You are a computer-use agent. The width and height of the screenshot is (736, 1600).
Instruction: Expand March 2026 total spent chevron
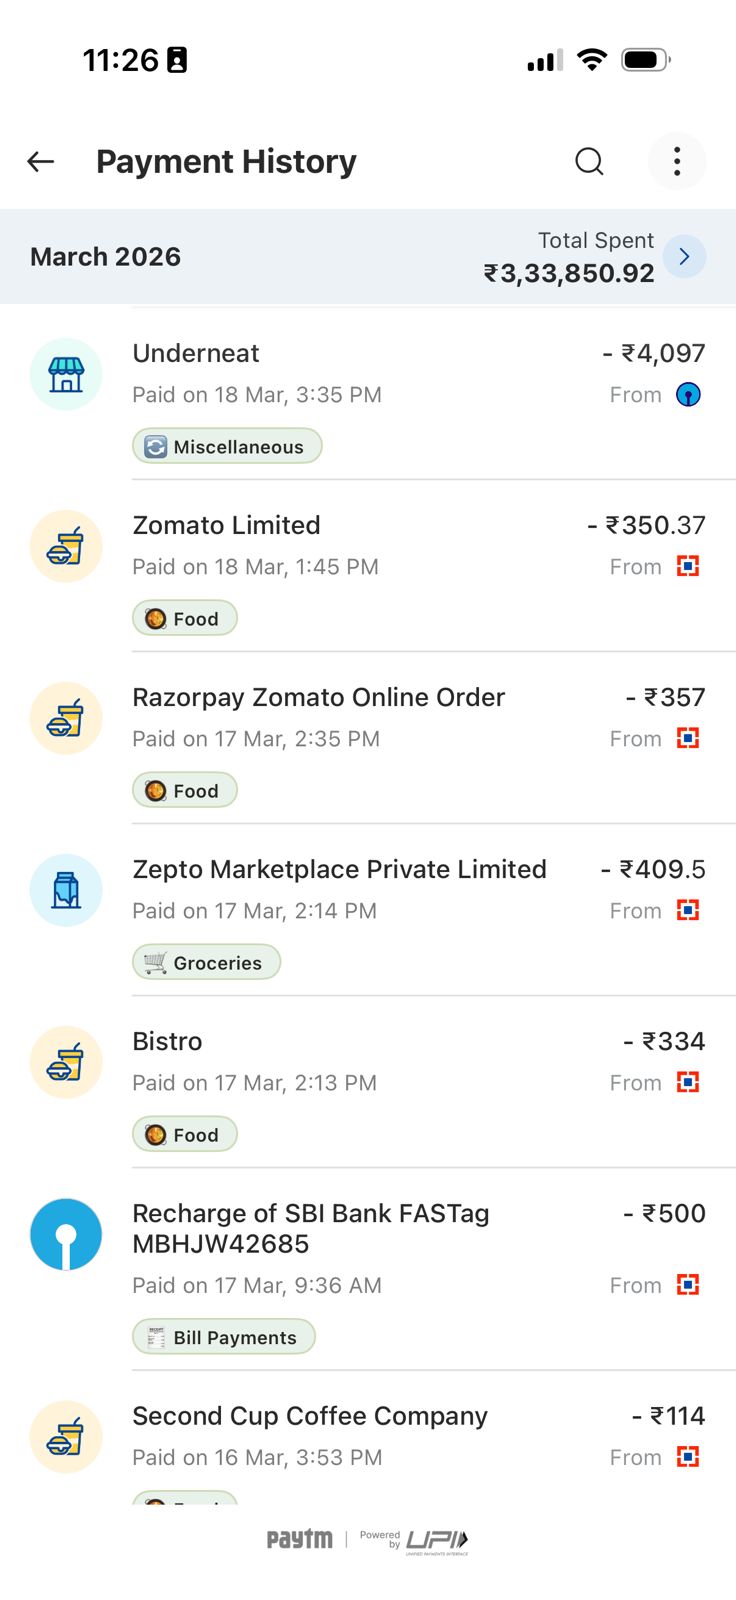[684, 257]
